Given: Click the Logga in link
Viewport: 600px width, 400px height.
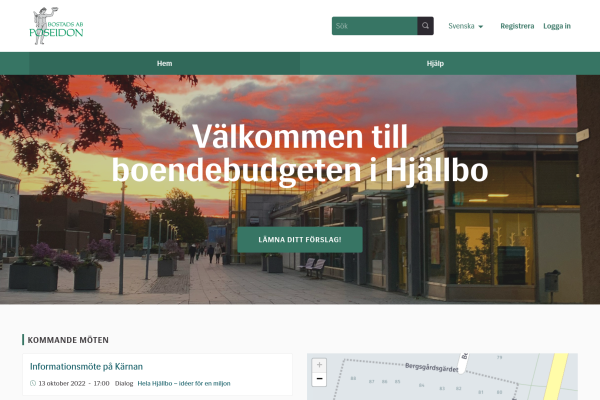Looking at the screenshot, I should (557, 26).
